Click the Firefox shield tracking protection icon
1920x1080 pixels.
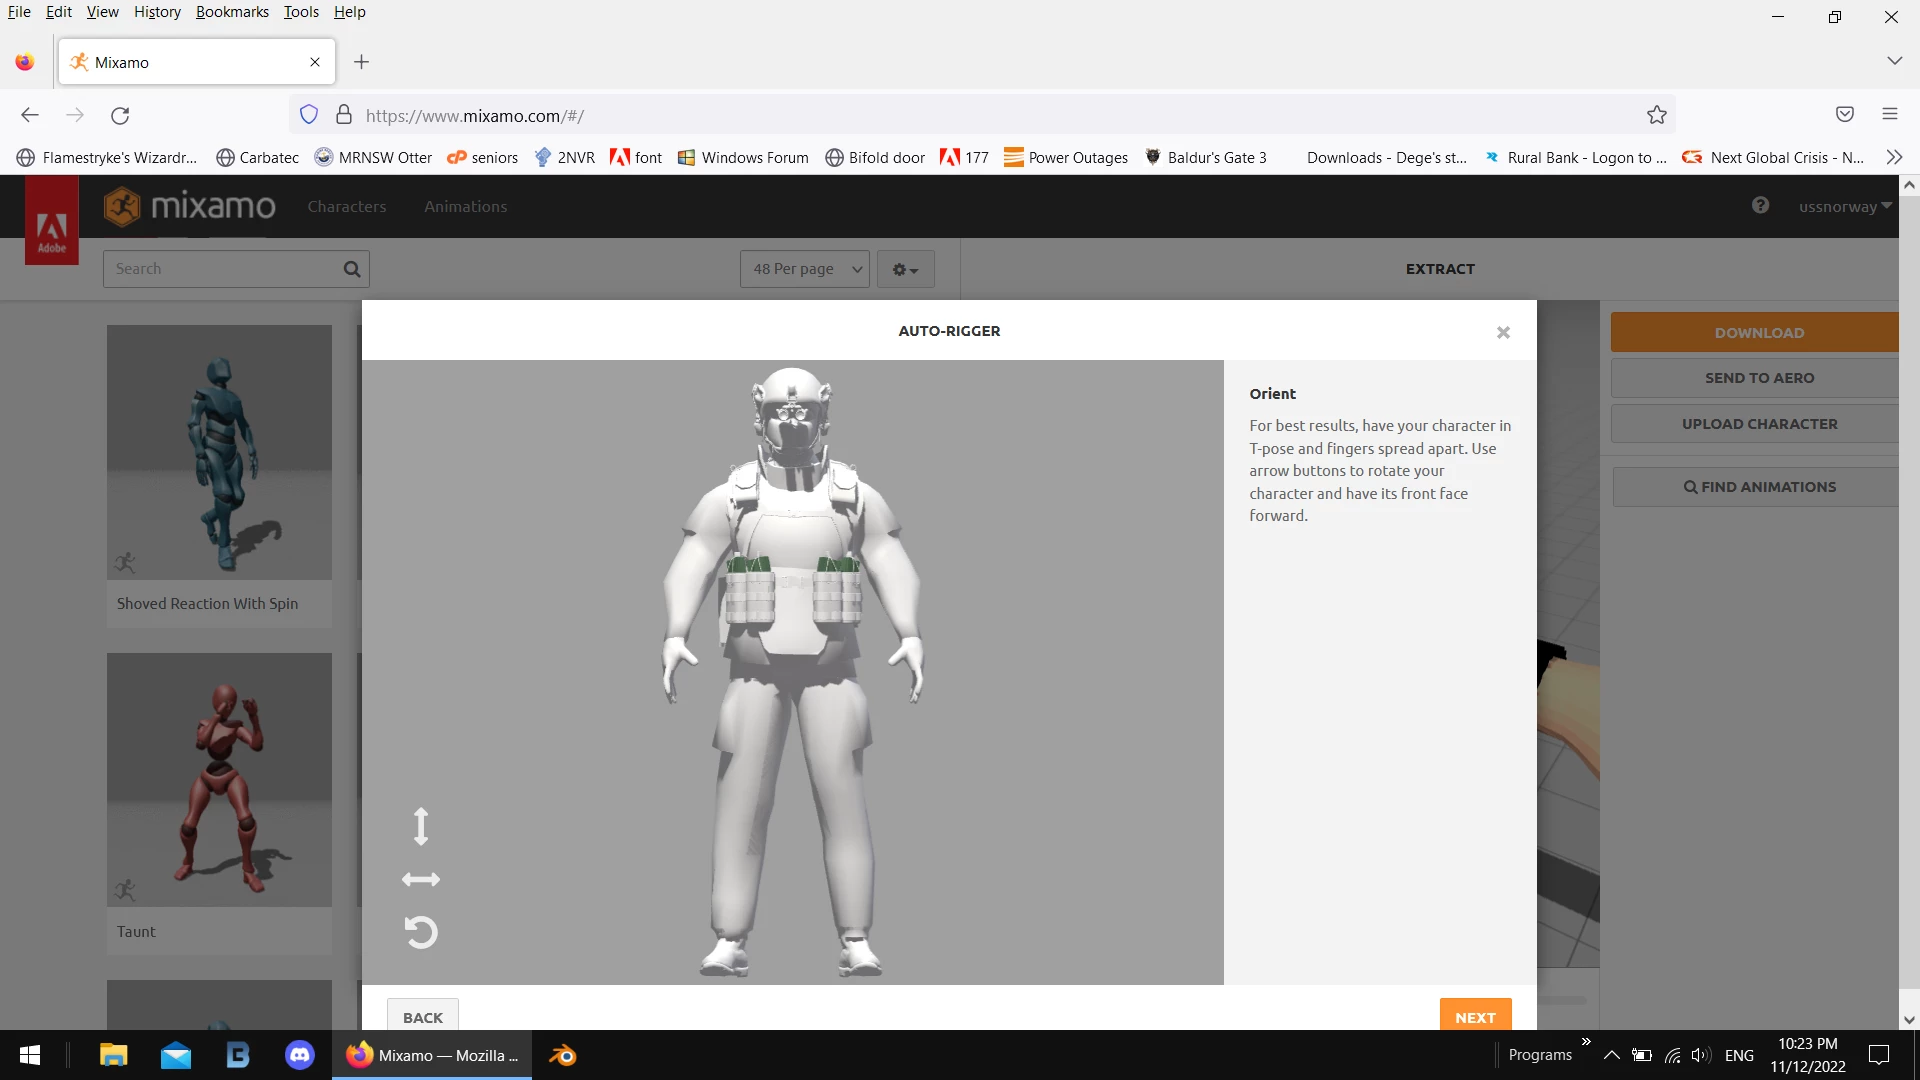(x=309, y=115)
